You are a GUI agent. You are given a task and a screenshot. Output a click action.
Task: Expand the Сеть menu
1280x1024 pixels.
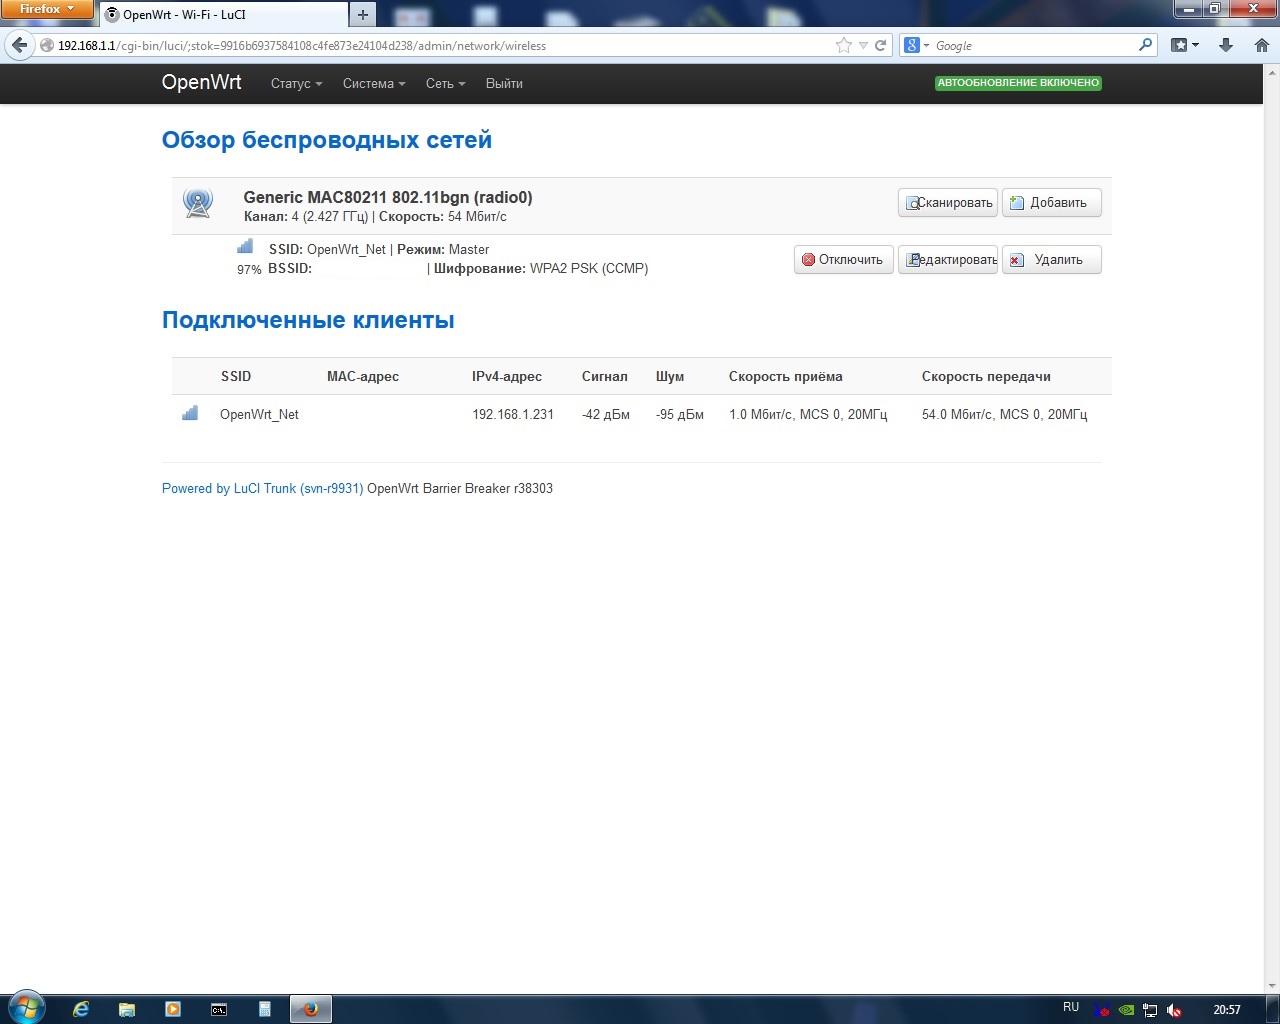click(446, 84)
